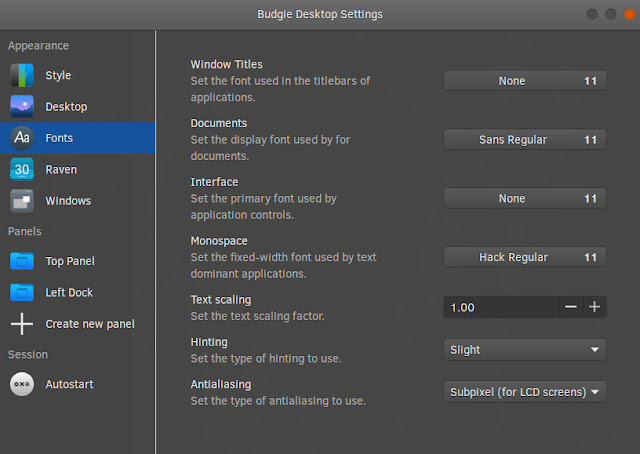Click the plus icon for new panel
The height and width of the screenshot is (454, 640).
tap(22, 324)
